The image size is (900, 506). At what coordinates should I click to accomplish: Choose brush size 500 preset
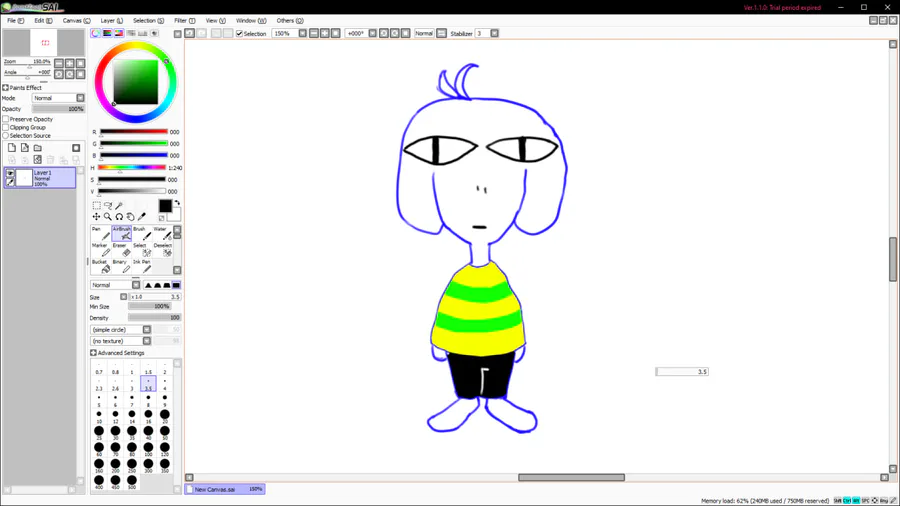(x=132, y=483)
